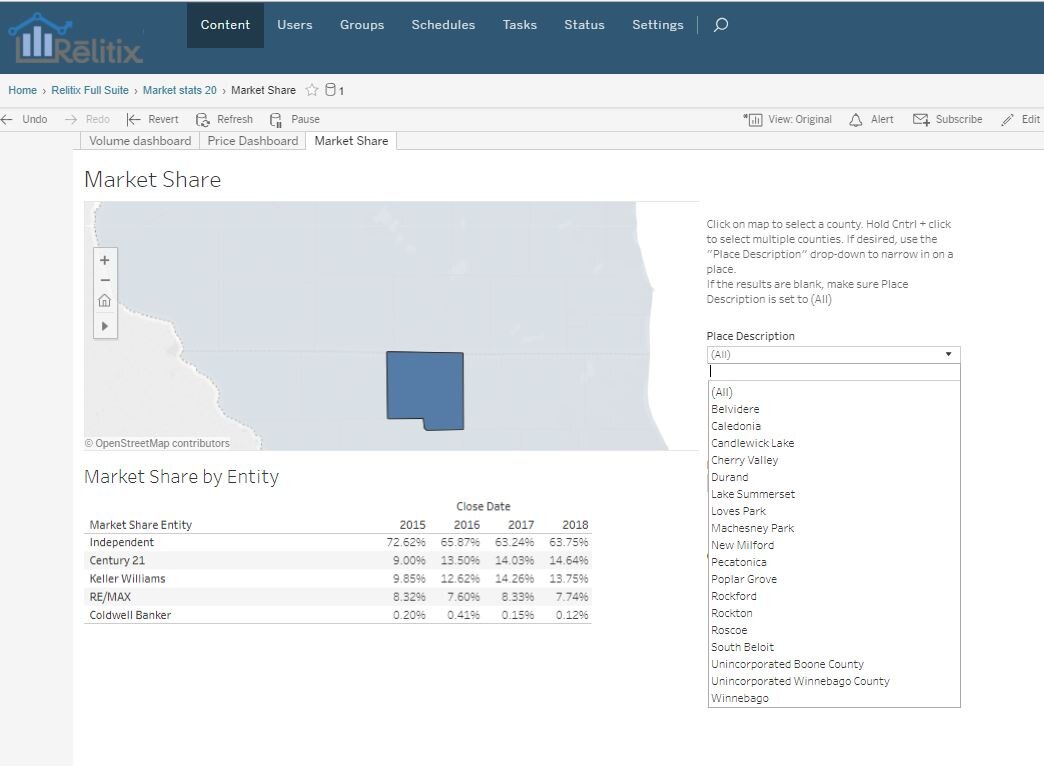Click the Market Share breadcrumb text
Viewport: 1044px width, 766px height.
tap(264, 90)
